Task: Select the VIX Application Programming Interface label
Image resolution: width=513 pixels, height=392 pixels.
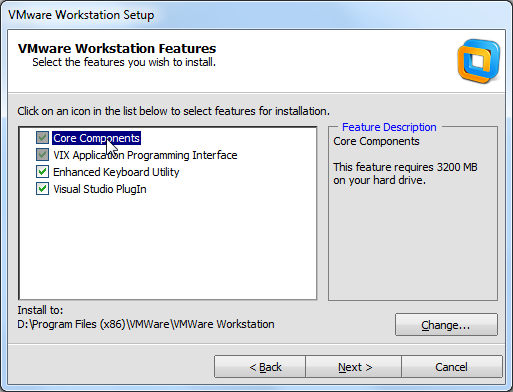Action: click(x=145, y=155)
